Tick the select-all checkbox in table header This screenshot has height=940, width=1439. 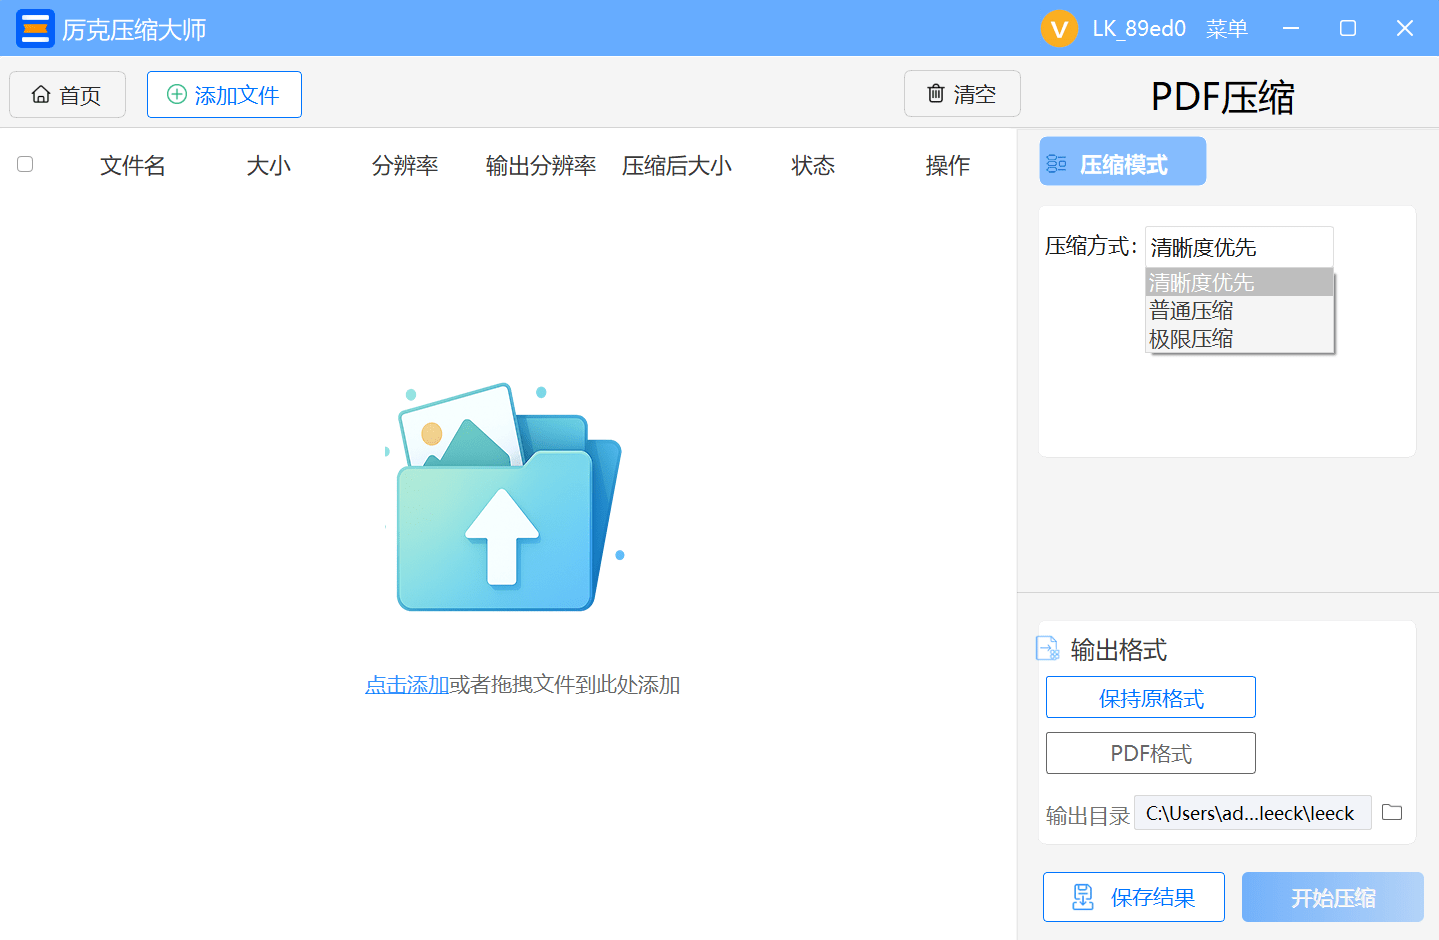click(x=25, y=164)
